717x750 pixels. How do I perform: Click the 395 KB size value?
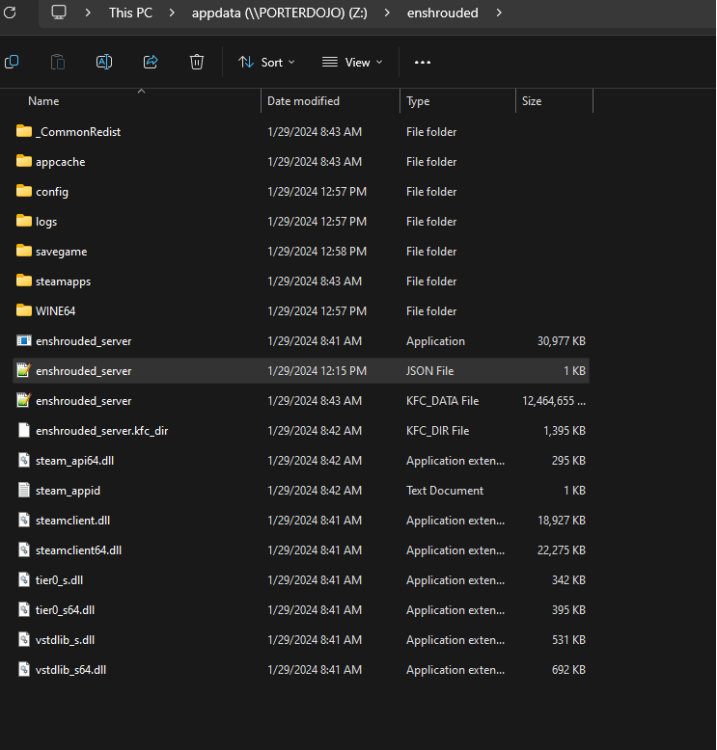569,610
